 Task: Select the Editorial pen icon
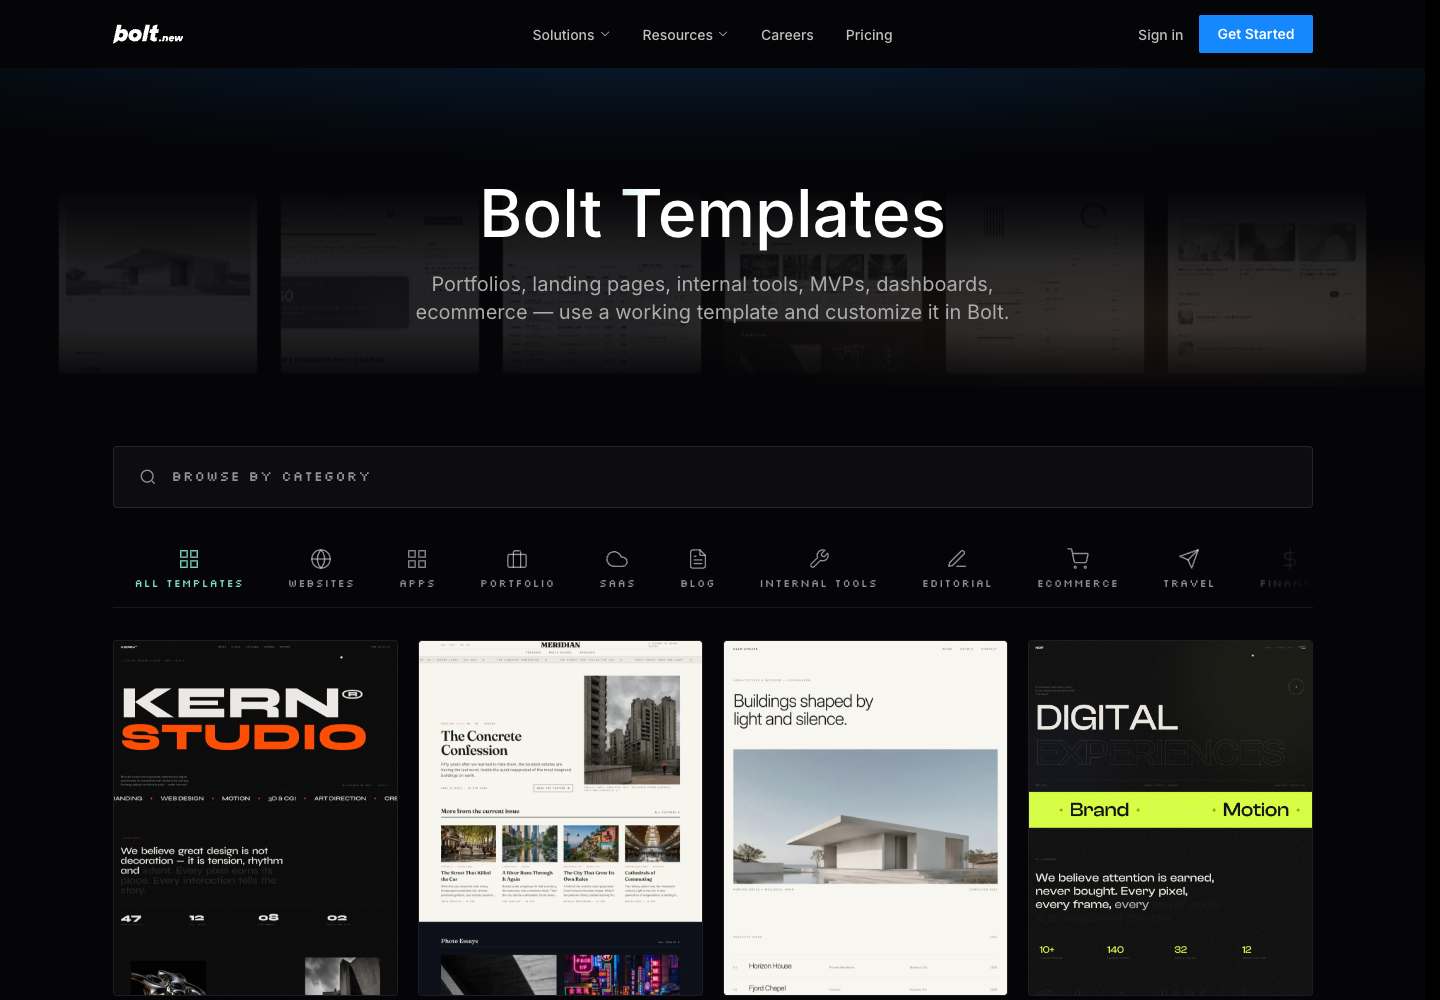point(957,559)
